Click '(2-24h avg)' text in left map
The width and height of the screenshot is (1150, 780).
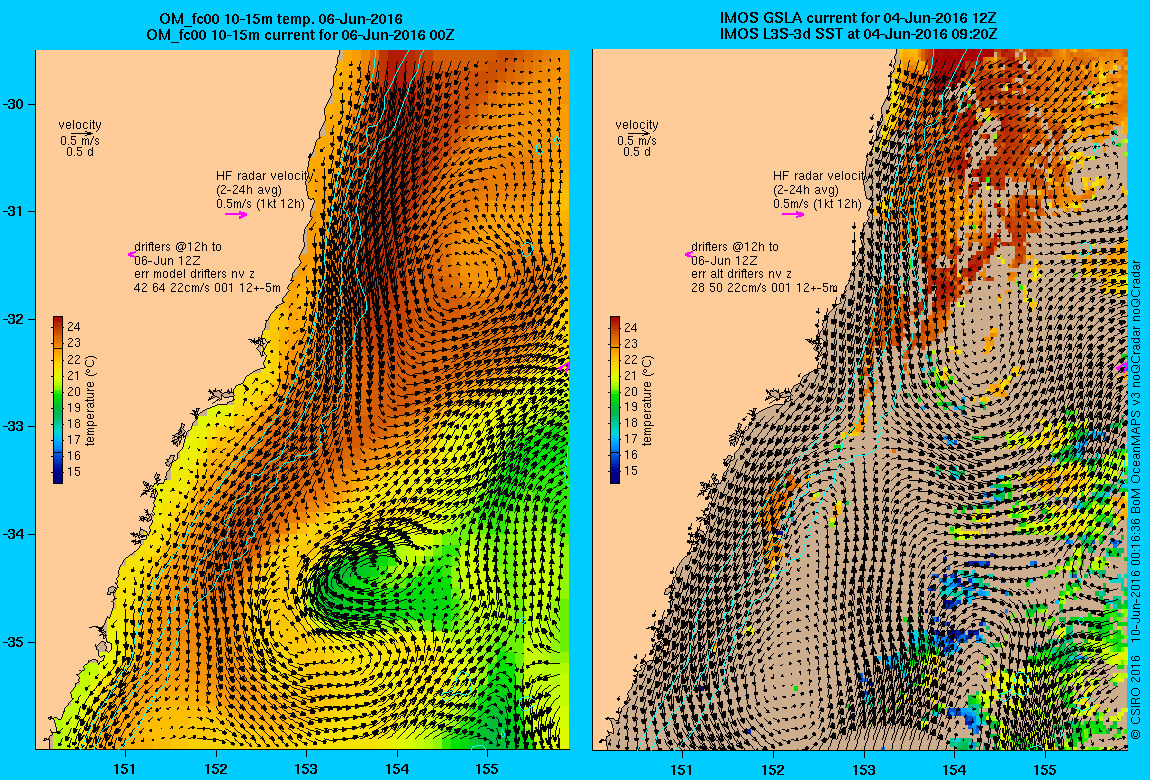[249, 190]
